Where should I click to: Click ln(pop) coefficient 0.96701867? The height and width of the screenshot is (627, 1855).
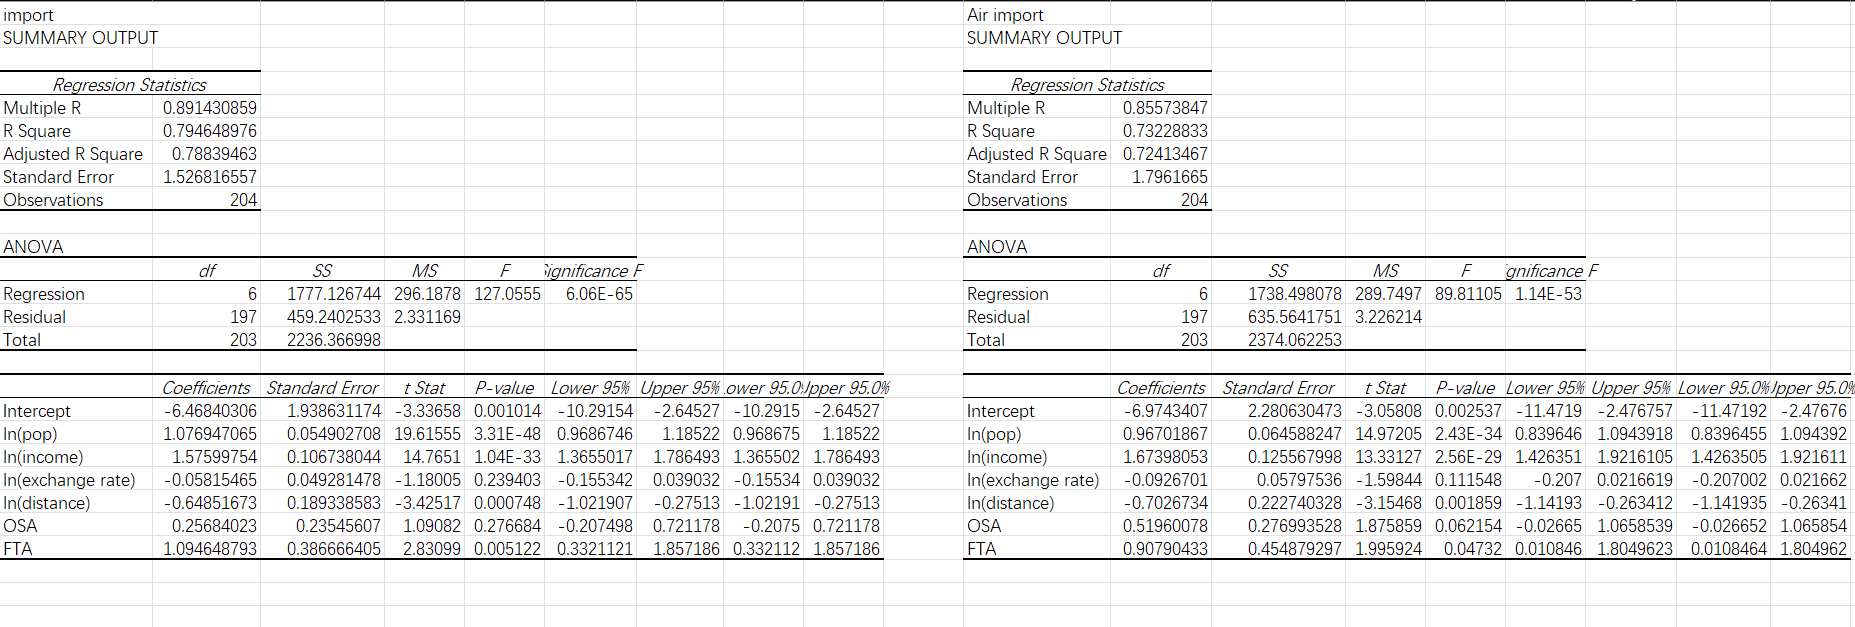click(x=1165, y=434)
